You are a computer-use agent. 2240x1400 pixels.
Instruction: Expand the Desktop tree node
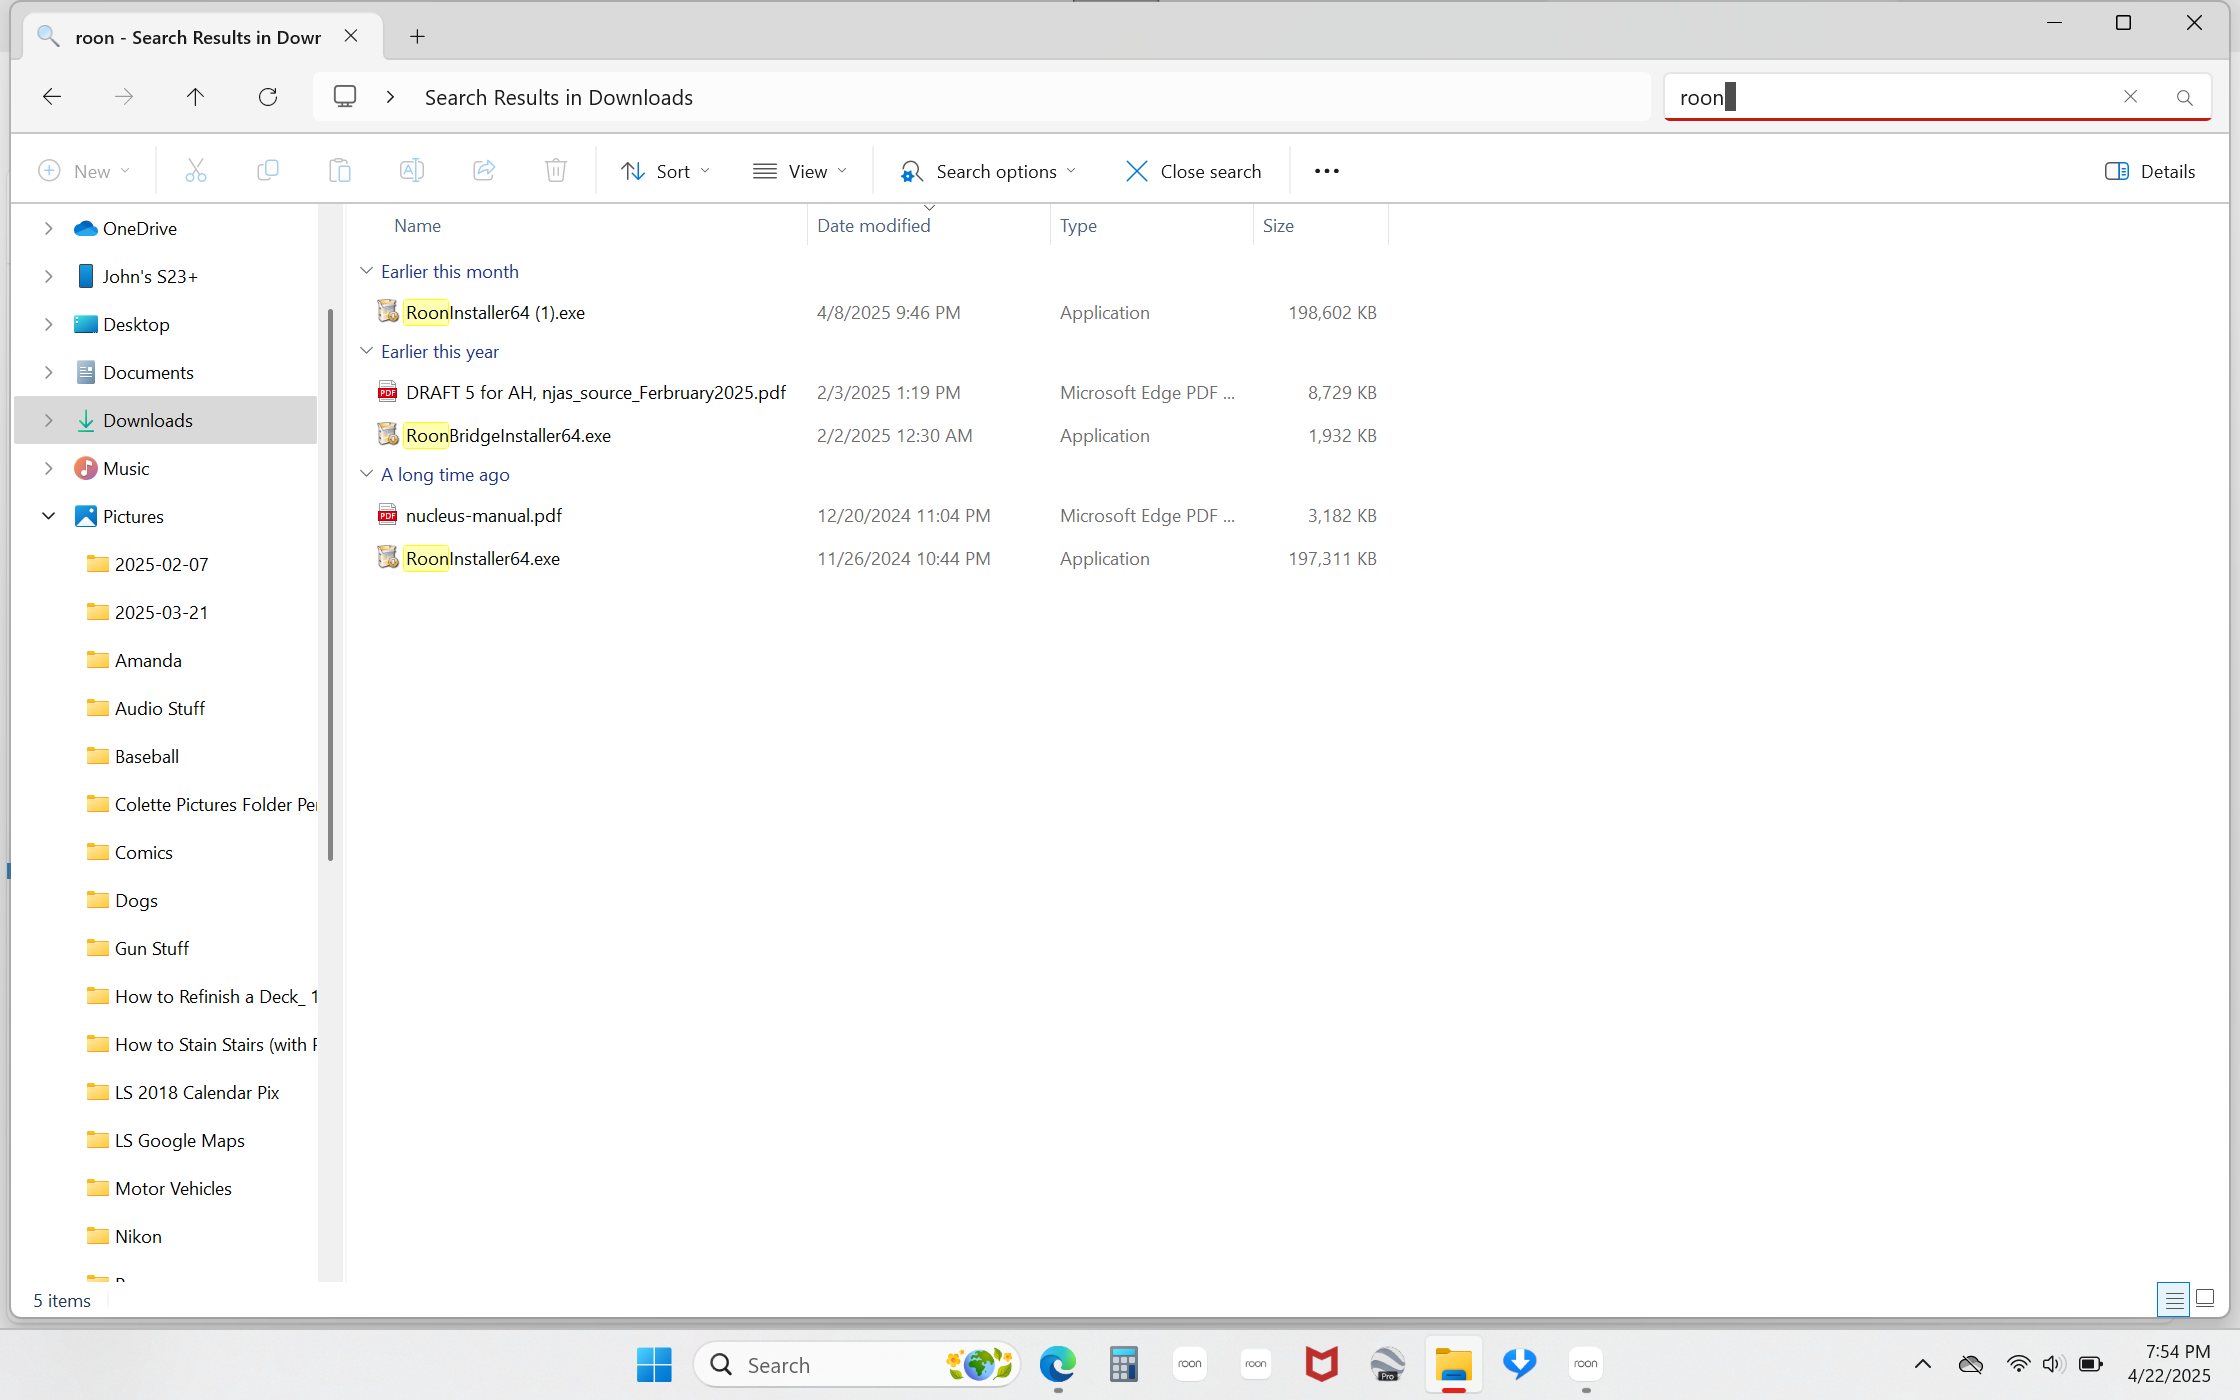click(x=48, y=324)
